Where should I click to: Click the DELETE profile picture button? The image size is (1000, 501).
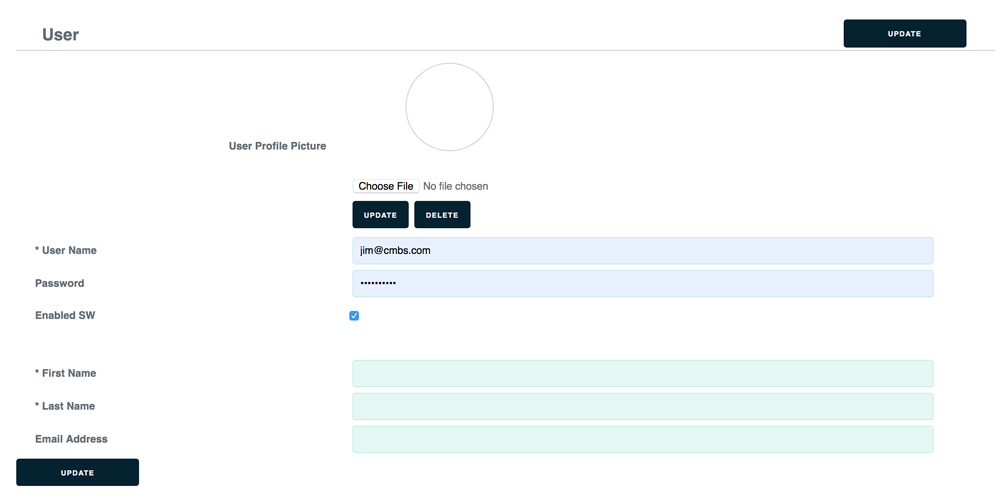(442, 215)
